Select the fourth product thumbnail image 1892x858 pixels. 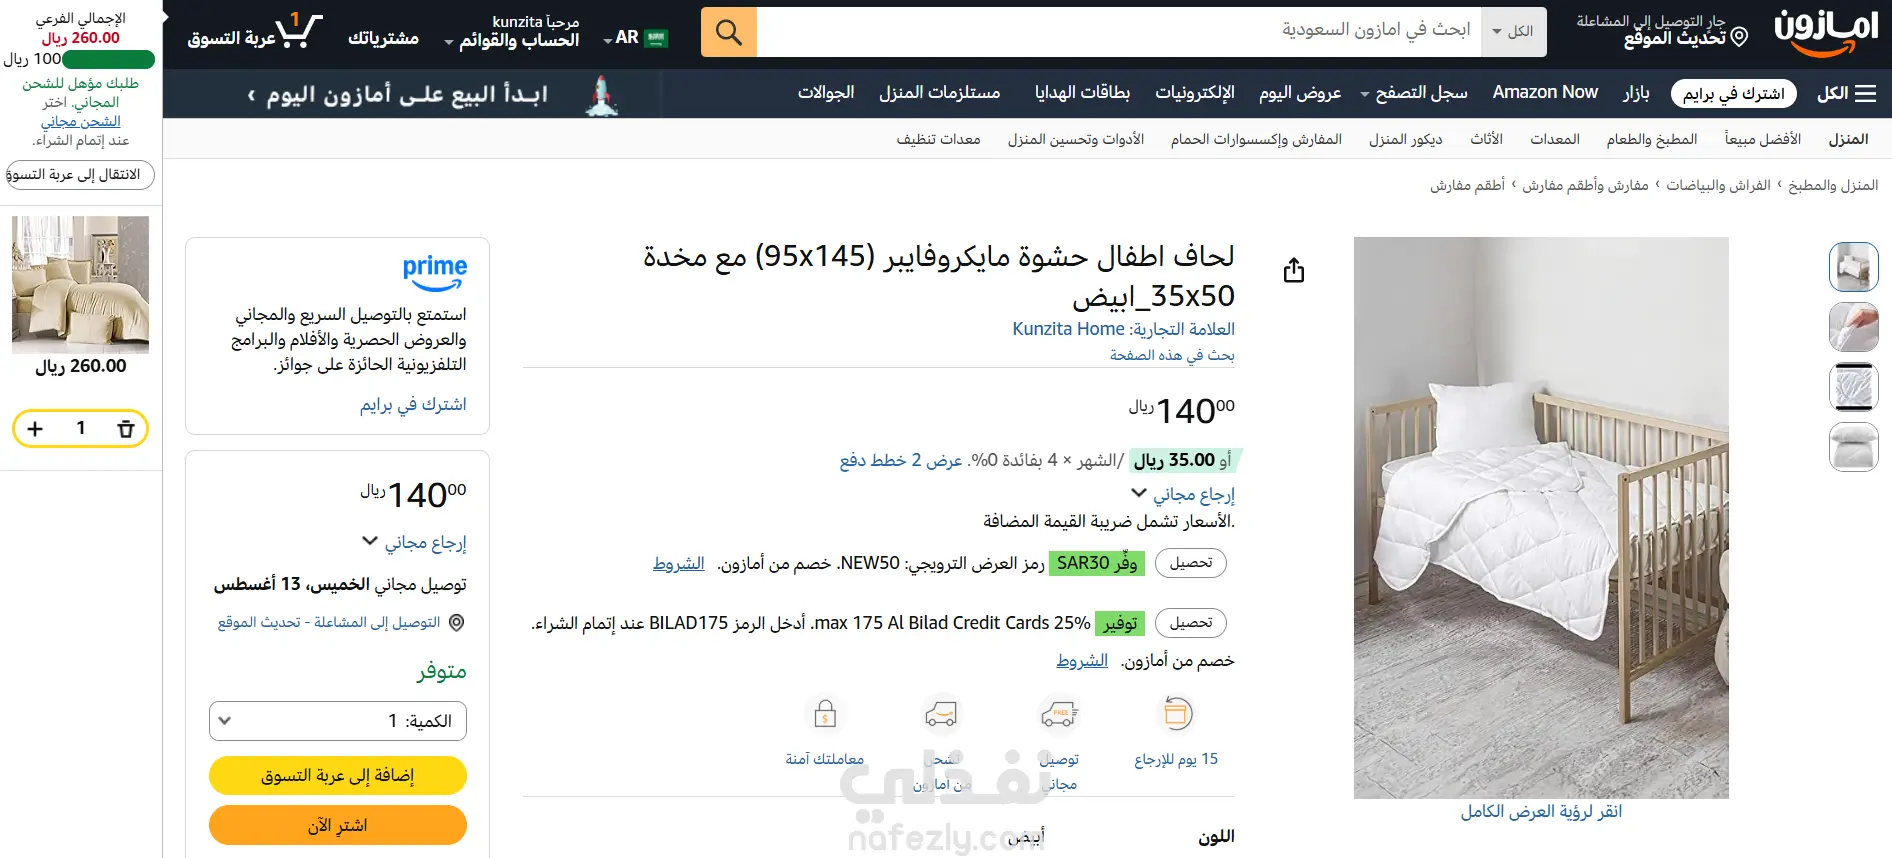click(1854, 447)
